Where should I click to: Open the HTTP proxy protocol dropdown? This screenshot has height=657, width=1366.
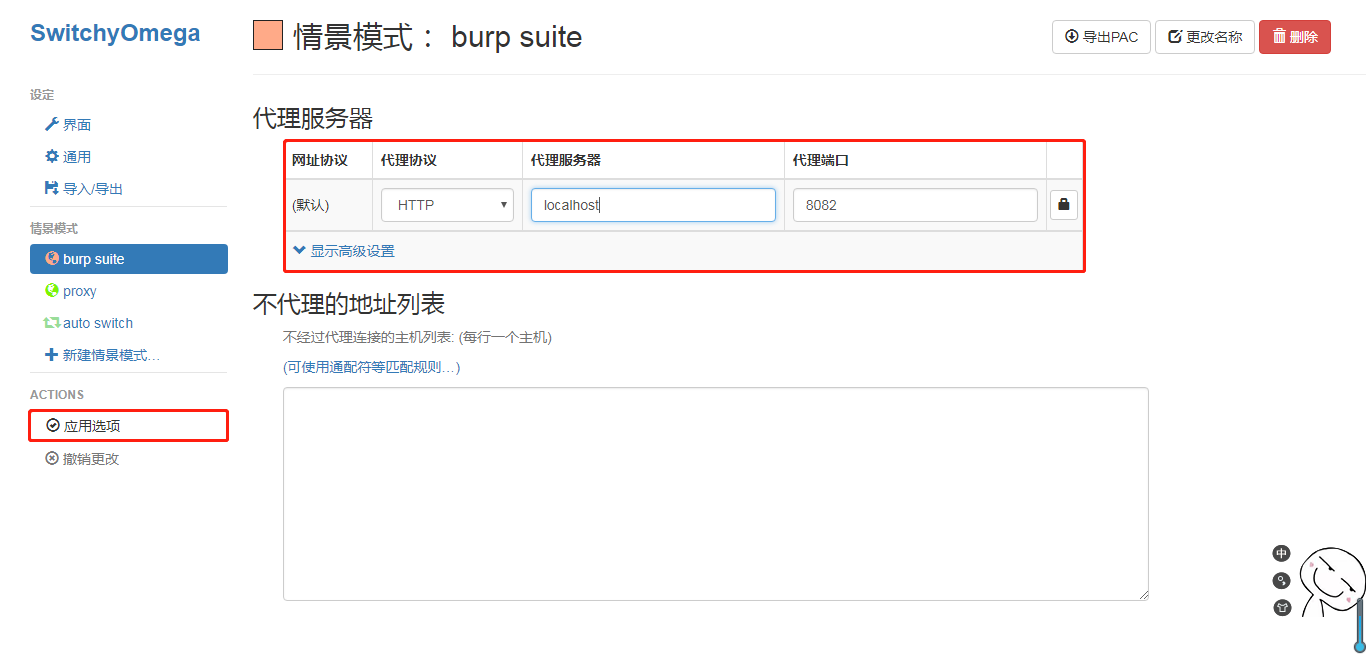(447, 205)
